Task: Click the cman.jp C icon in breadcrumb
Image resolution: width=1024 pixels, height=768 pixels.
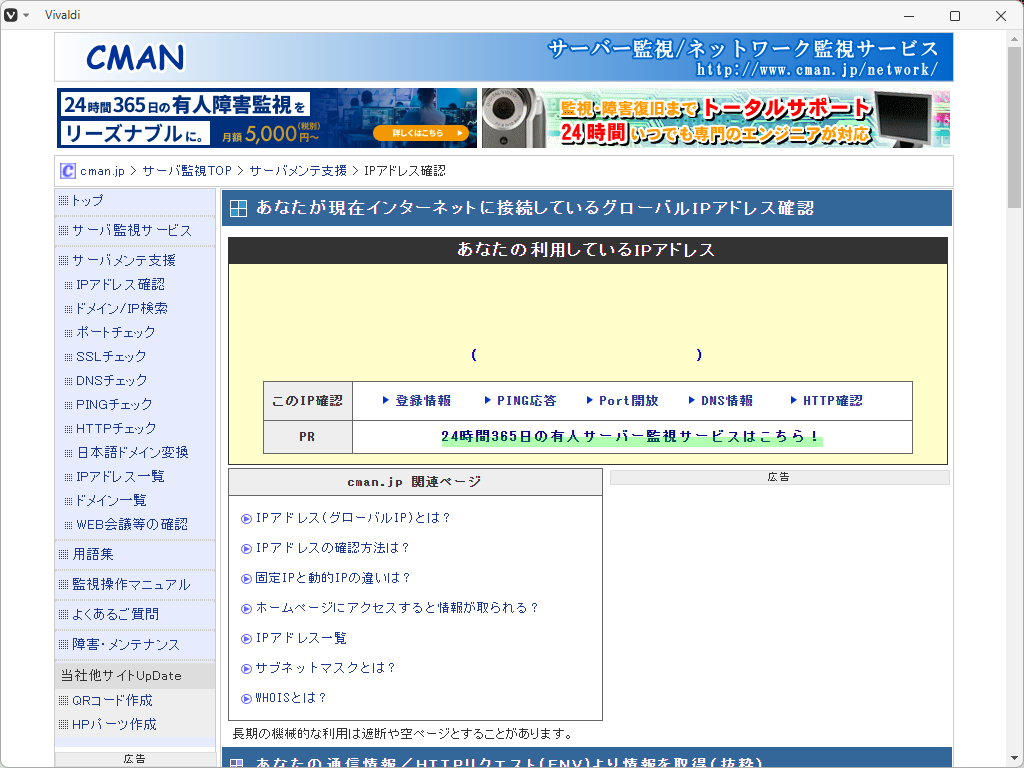Action: (67, 171)
